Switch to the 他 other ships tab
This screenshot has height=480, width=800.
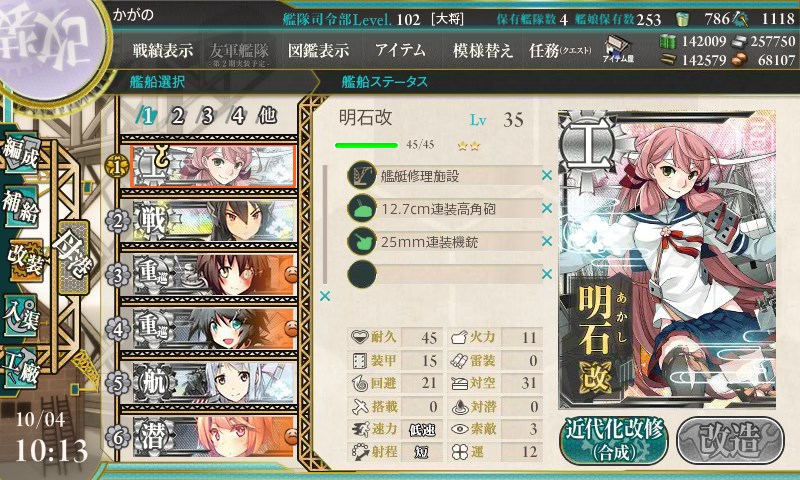pyautogui.click(x=268, y=115)
